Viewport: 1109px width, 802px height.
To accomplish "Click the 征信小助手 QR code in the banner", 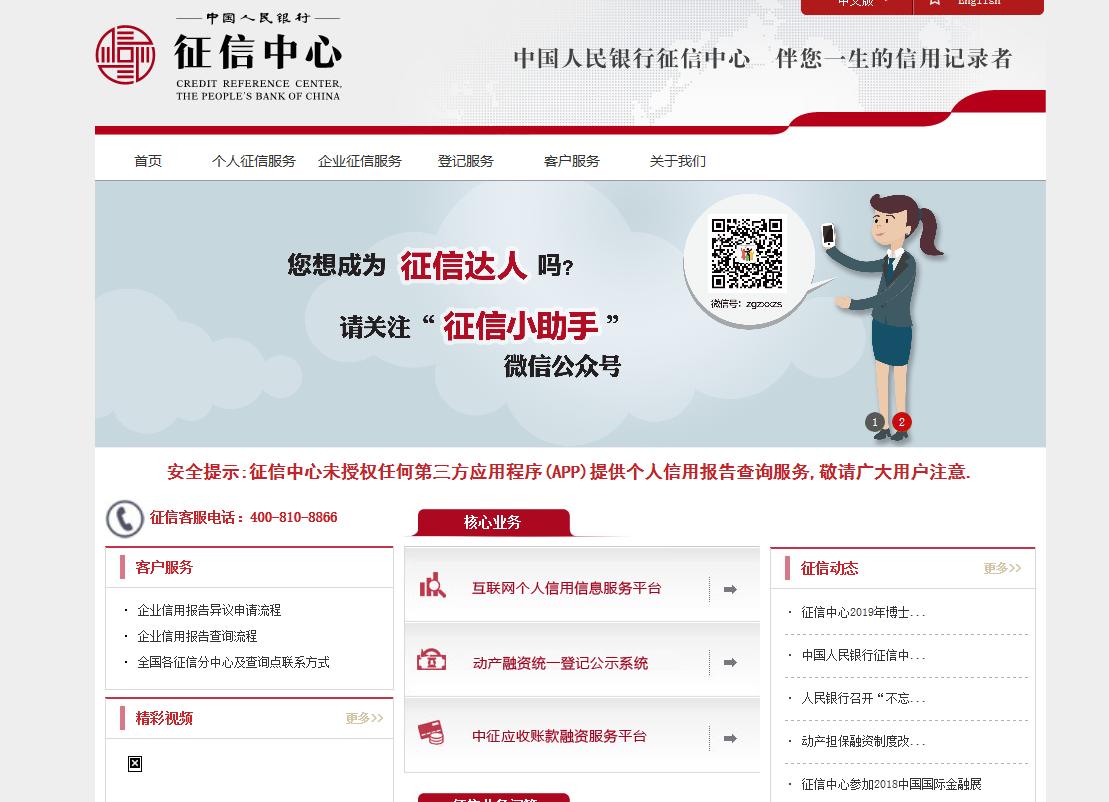I will [747, 255].
